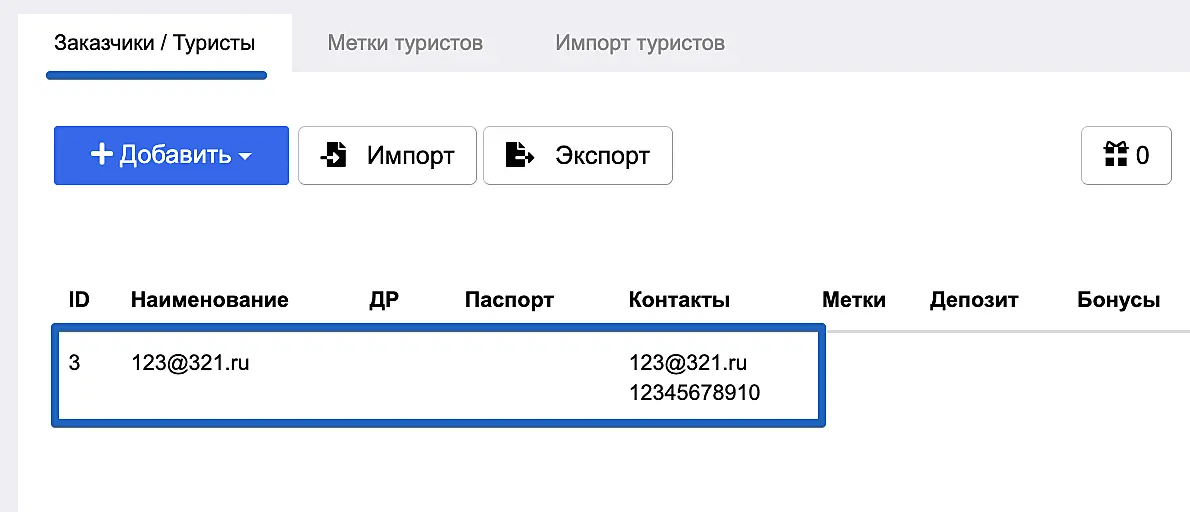The width and height of the screenshot is (1190, 512).
Task: Select the row ID number 3
Action: (74, 363)
